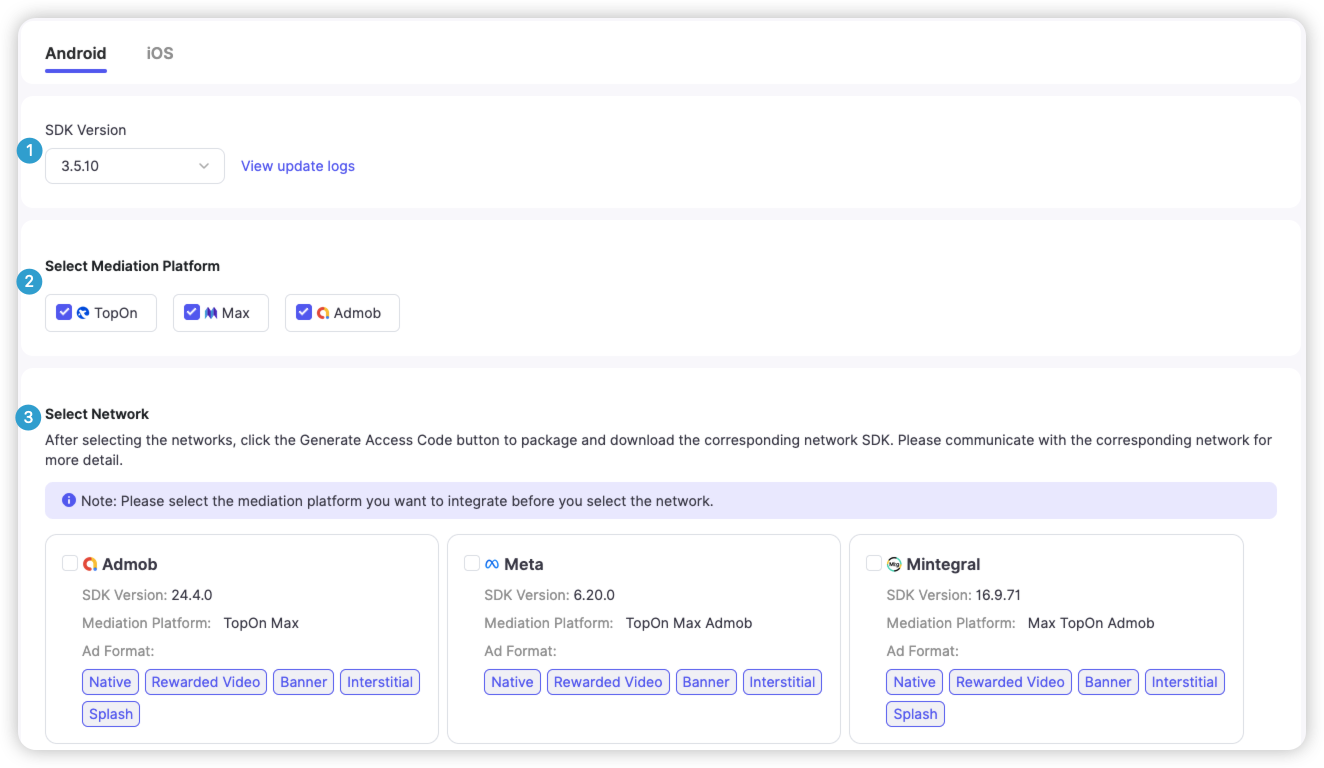
Task: Open the View update logs link
Action: (x=298, y=166)
